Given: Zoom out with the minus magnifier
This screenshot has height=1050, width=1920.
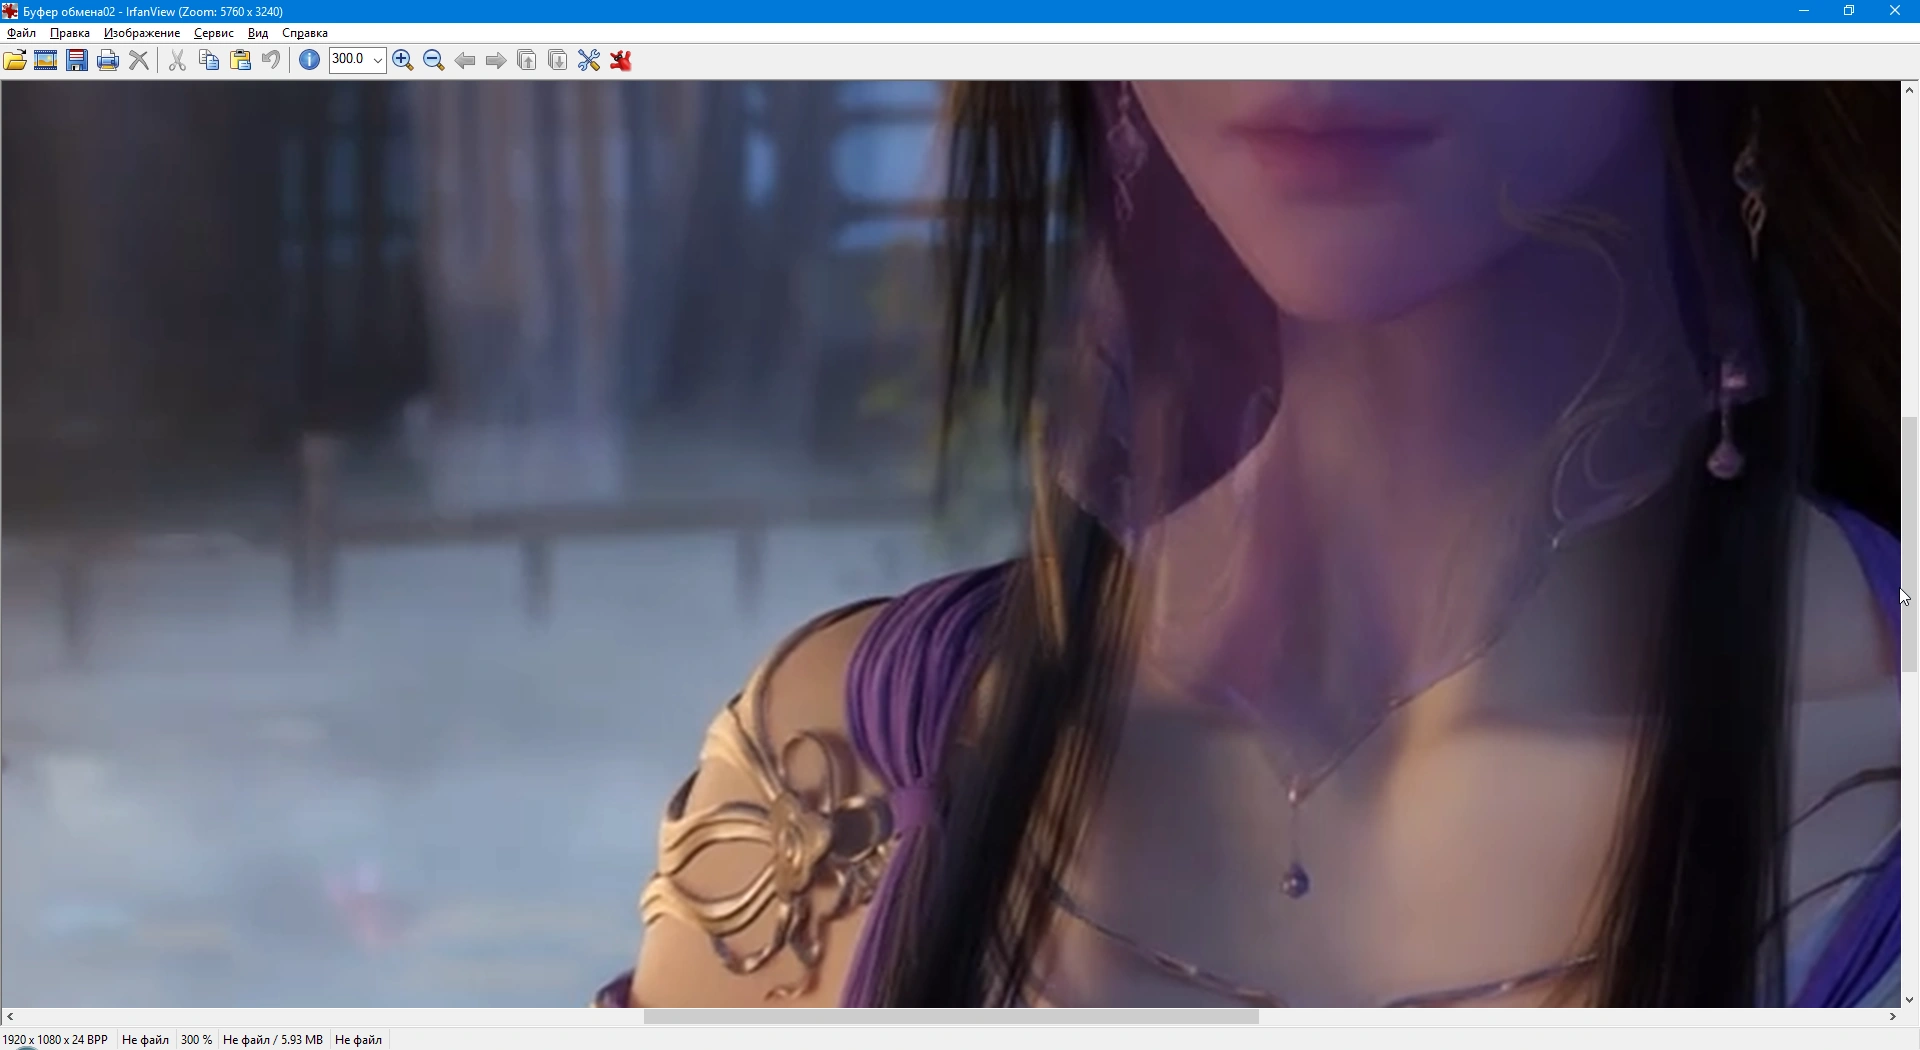Looking at the screenshot, I should pos(434,60).
